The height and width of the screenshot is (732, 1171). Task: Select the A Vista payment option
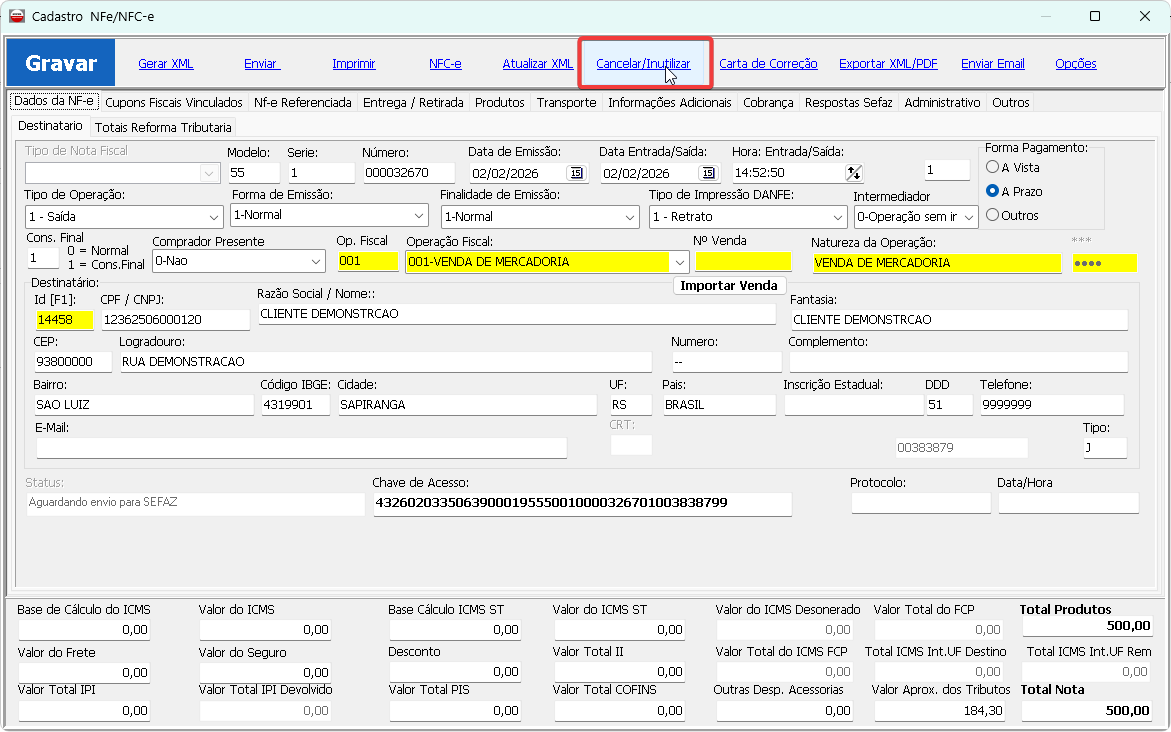click(x=993, y=167)
